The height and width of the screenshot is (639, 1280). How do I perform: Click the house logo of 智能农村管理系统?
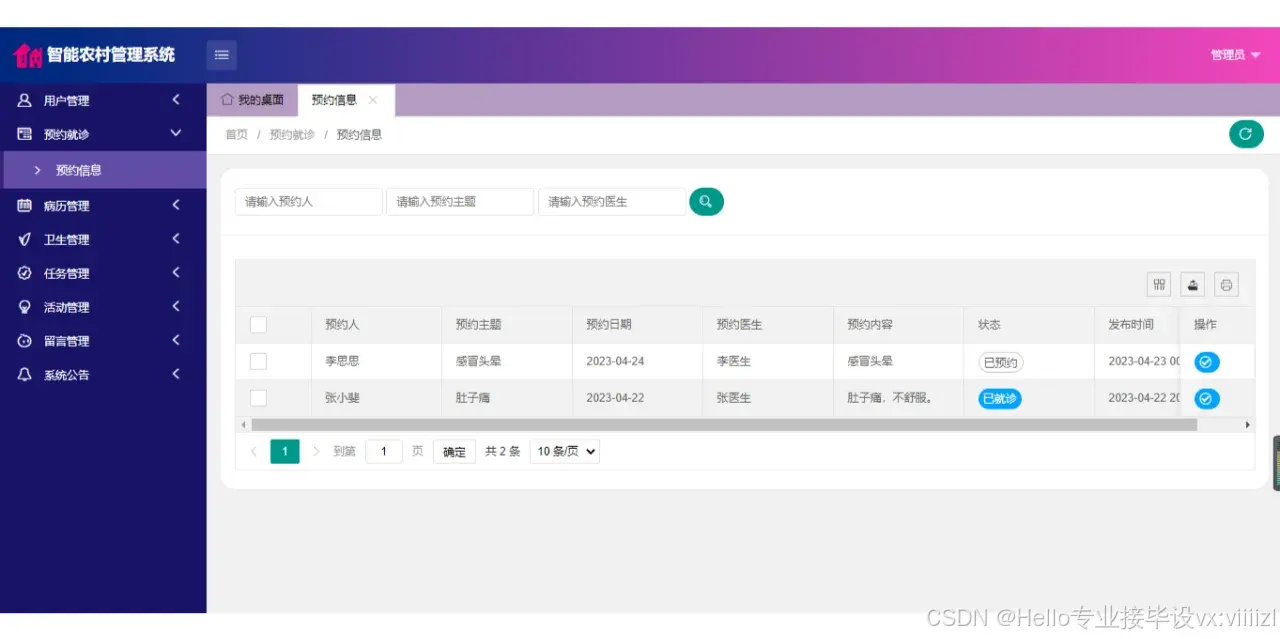pos(27,56)
